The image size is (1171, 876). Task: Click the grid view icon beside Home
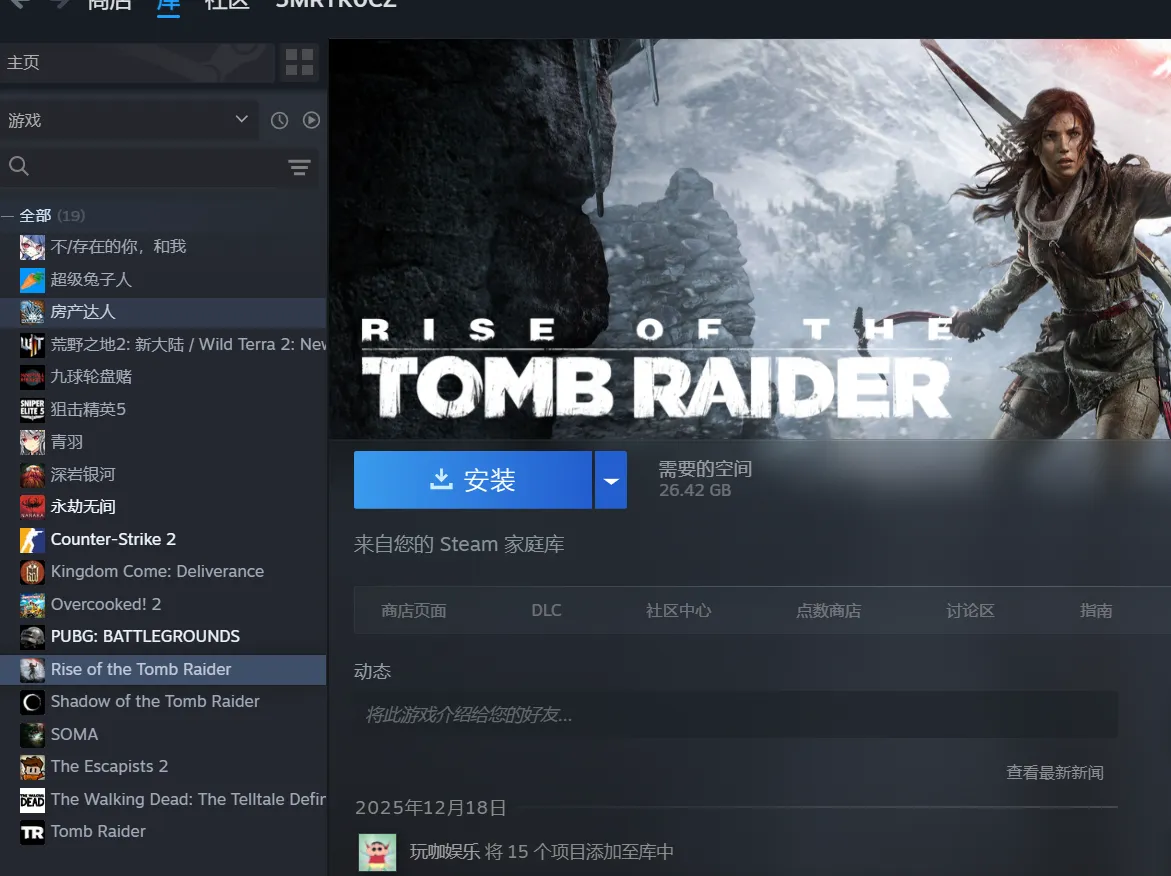pos(299,62)
